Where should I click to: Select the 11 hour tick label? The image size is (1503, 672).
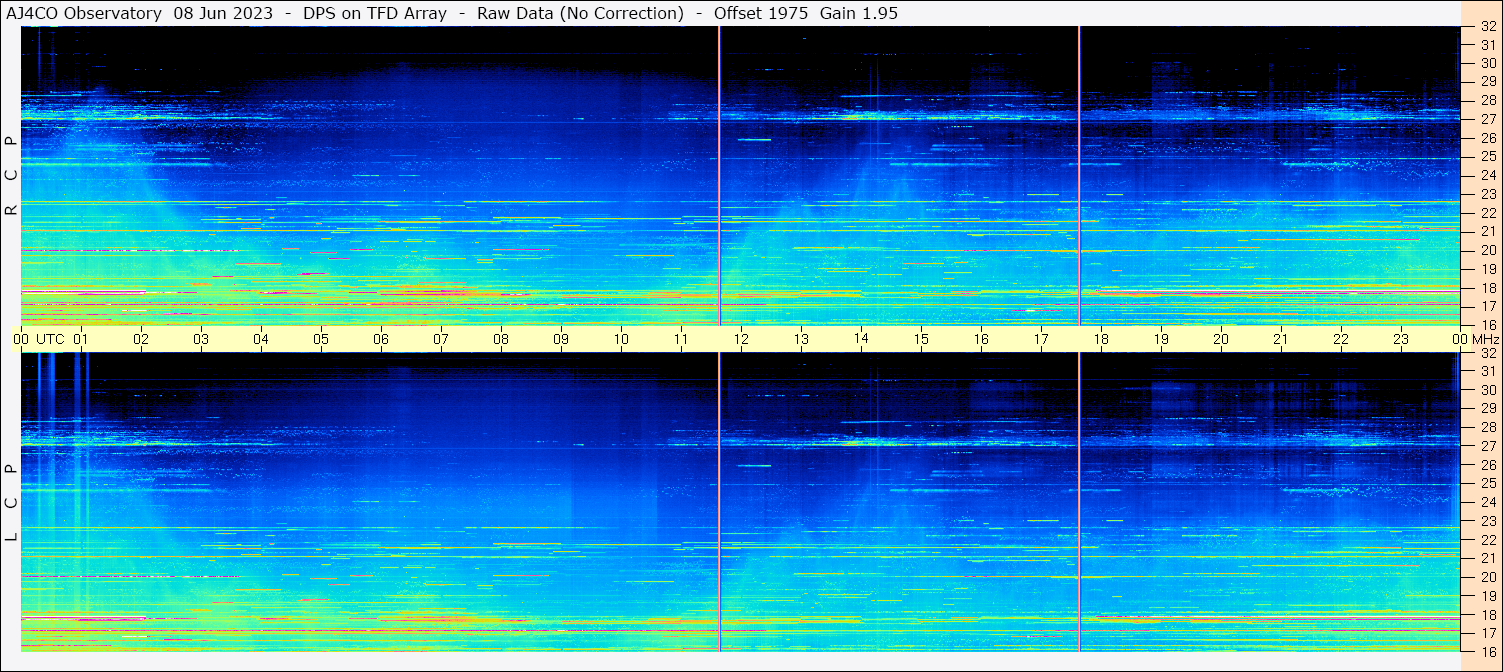point(681,339)
